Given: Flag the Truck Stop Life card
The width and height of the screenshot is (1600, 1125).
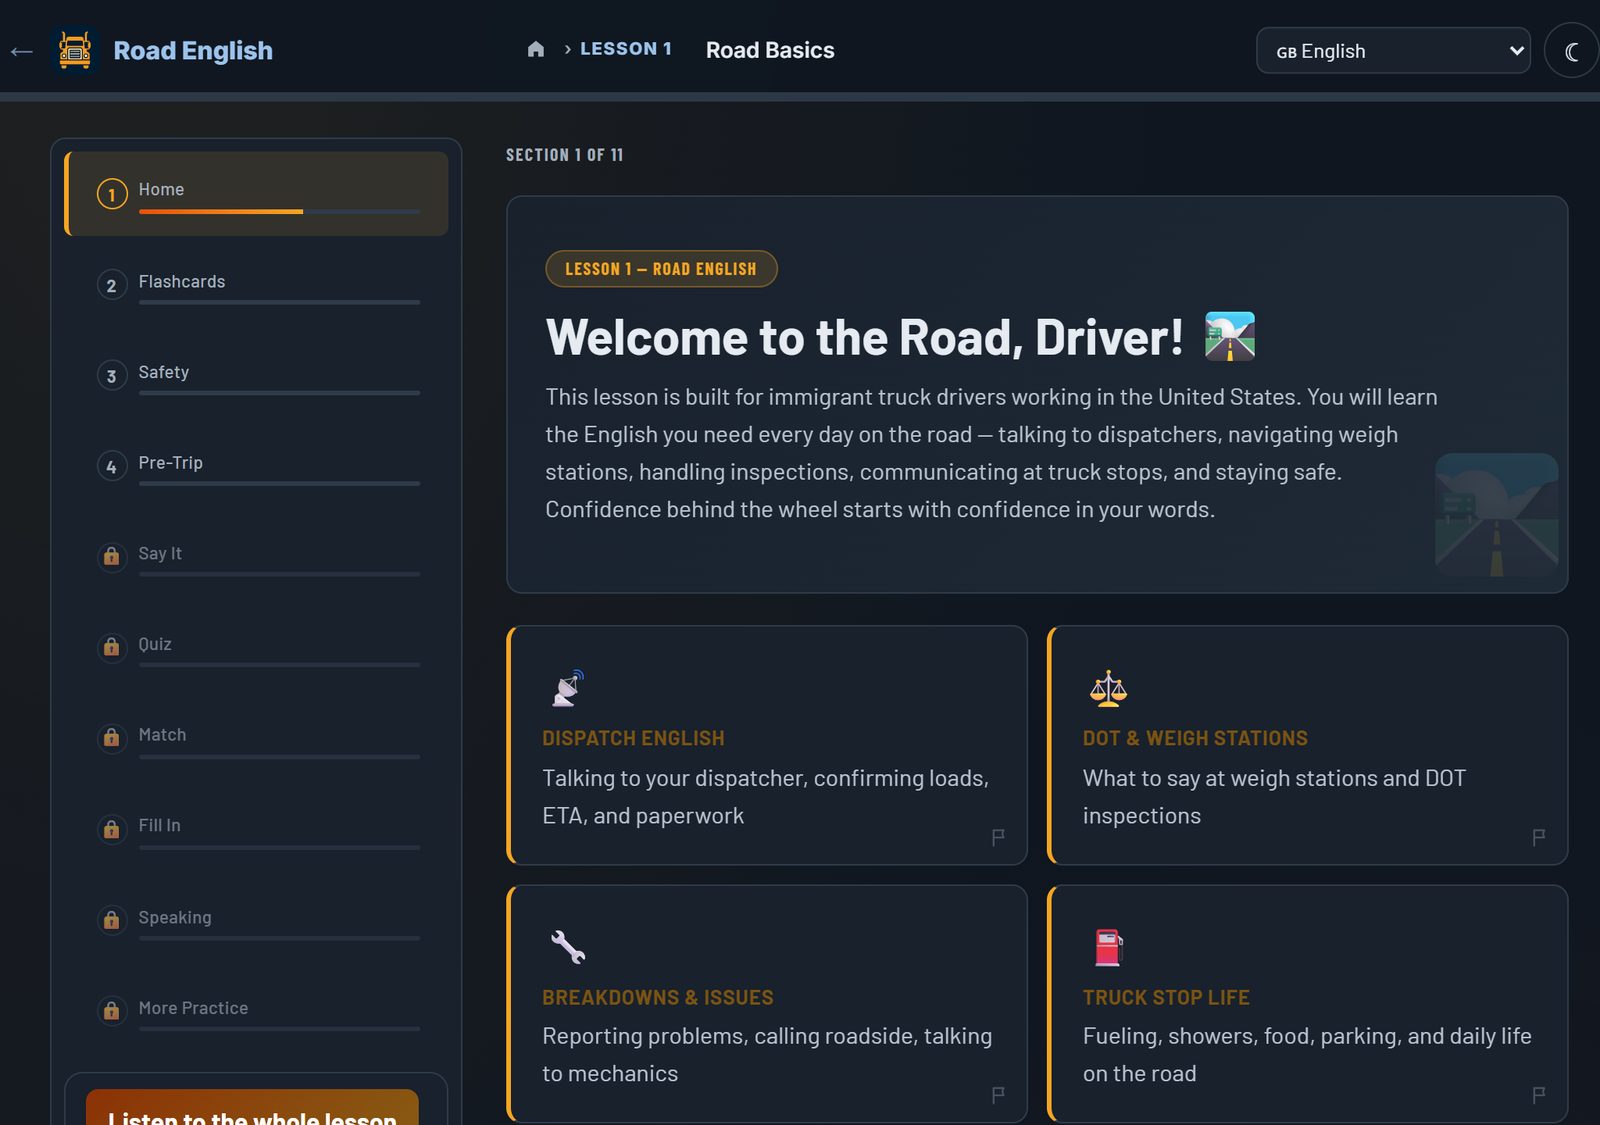Looking at the screenshot, I should tap(1538, 1095).
